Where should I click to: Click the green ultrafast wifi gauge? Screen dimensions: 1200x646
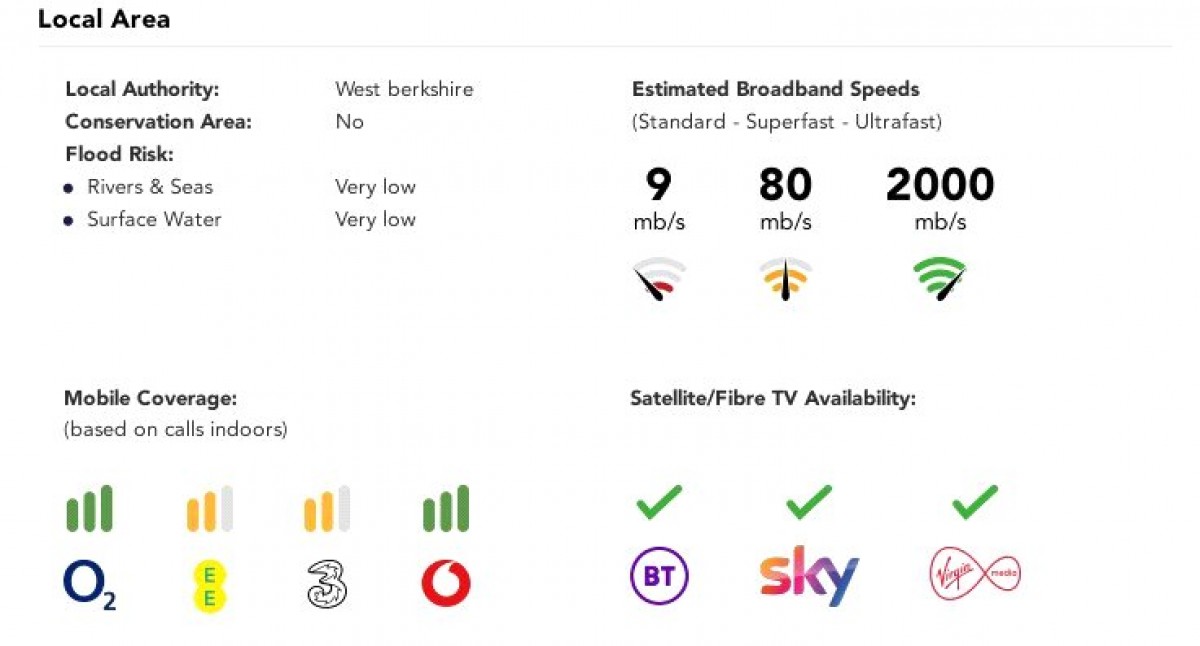coord(940,280)
